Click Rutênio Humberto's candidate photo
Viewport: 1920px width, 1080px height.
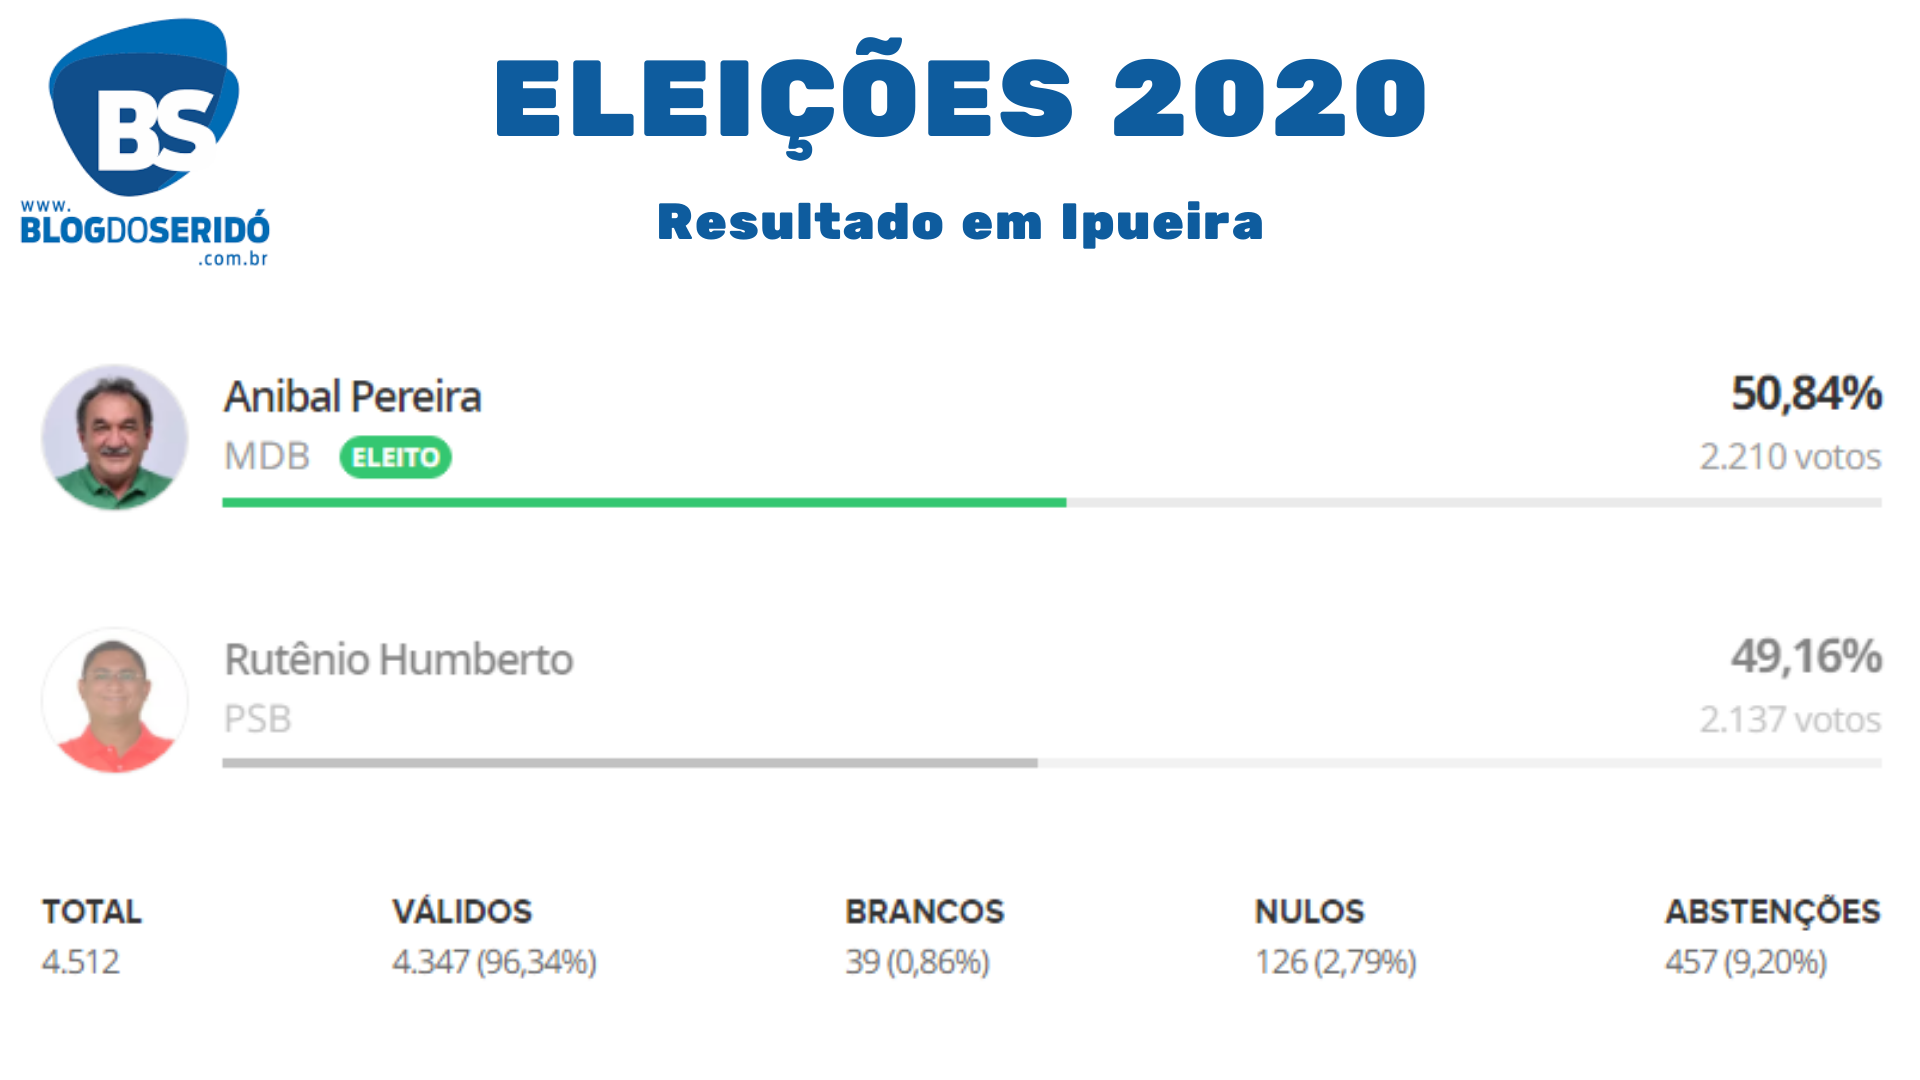click(x=115, y=701)
